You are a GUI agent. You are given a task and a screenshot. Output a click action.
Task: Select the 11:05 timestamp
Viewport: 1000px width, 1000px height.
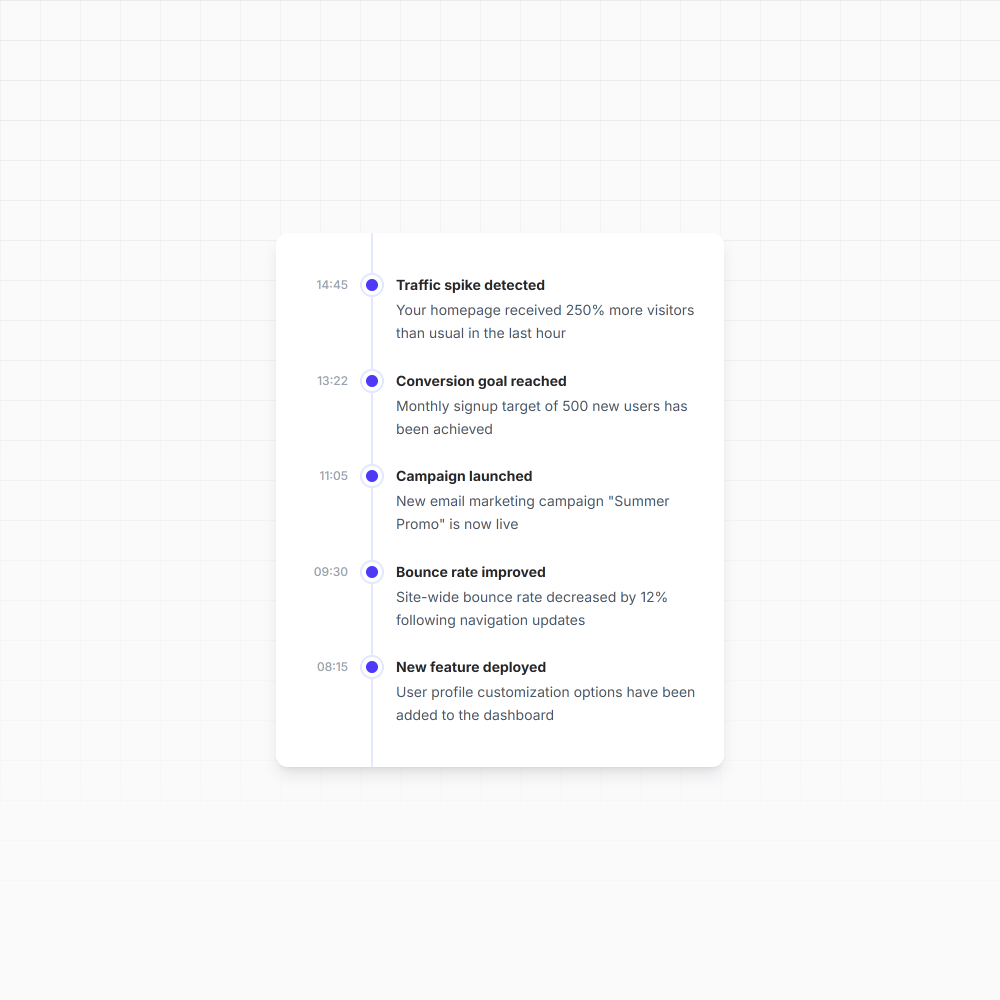(334, 476)
